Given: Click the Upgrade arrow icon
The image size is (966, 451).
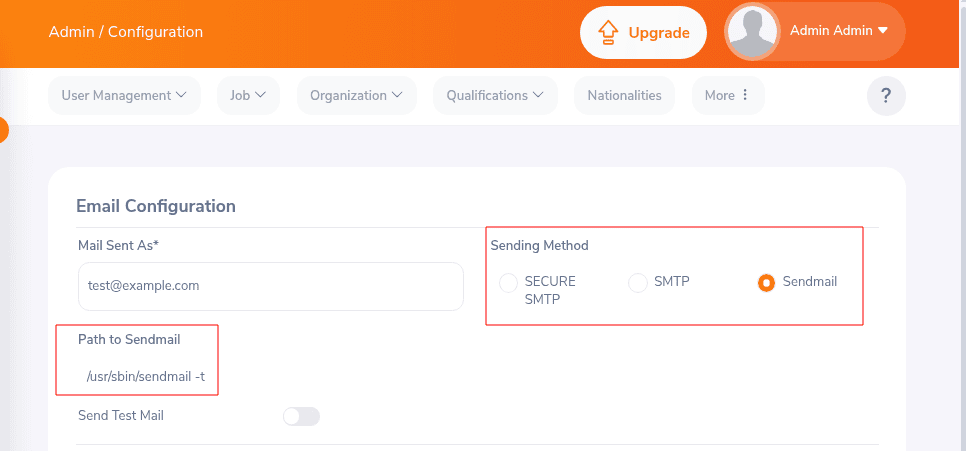Looking at the screenshot, I should point(608,32).
